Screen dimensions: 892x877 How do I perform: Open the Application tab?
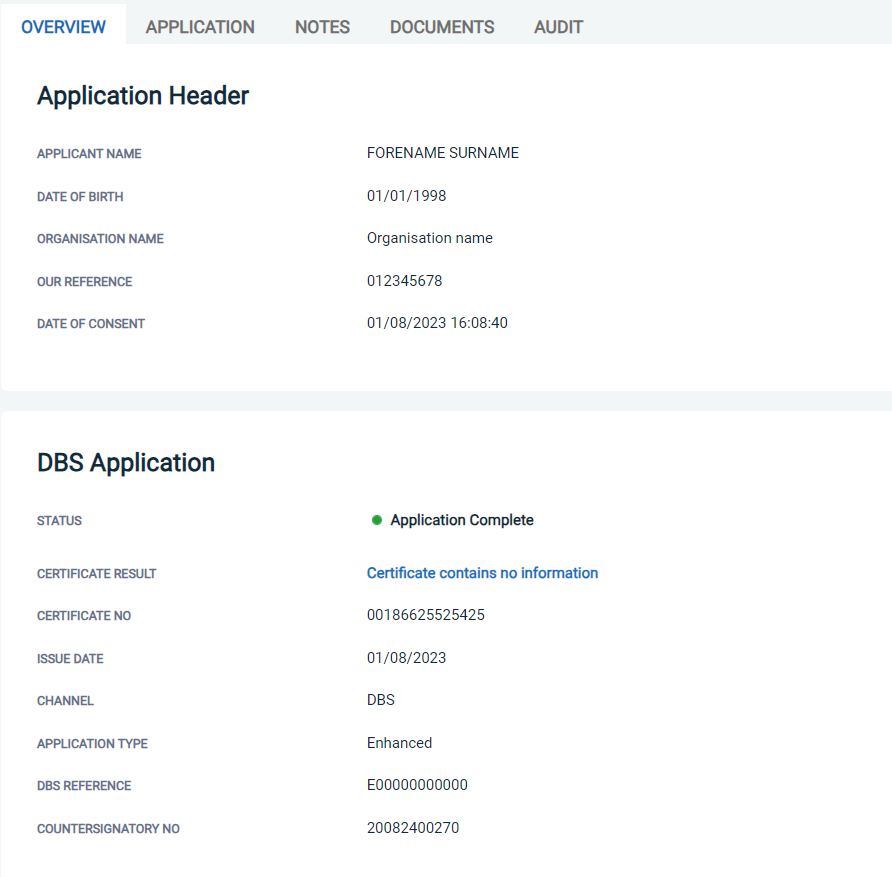200,27
